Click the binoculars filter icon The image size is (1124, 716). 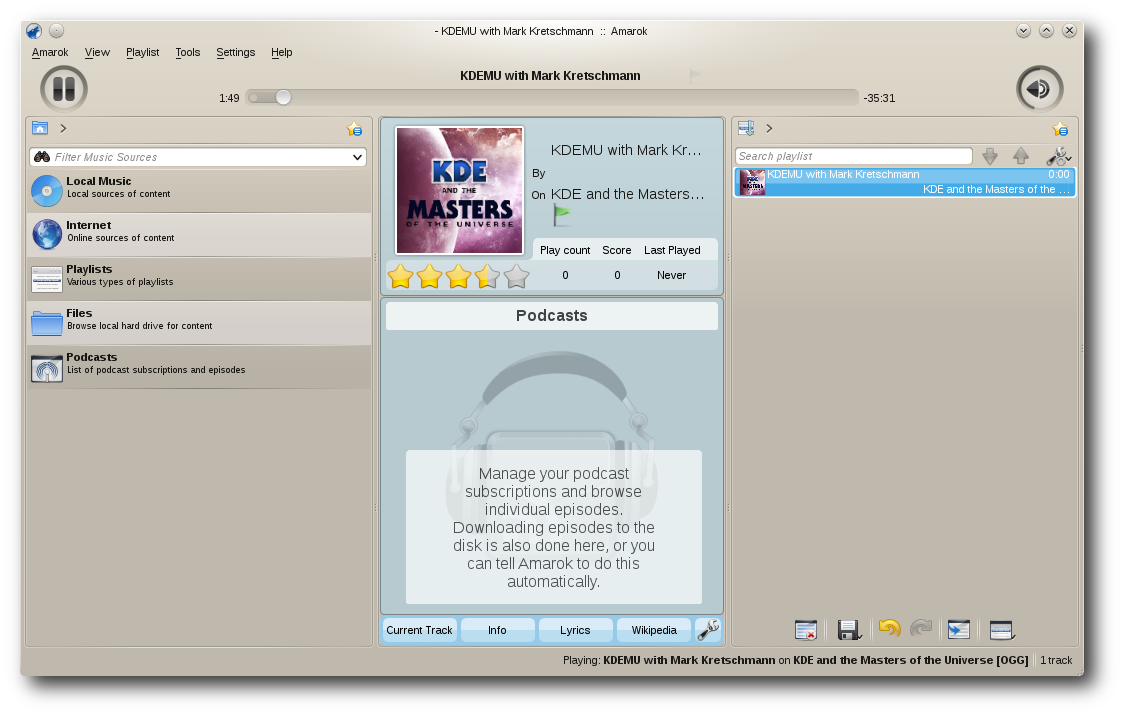[x=42, y=157]
